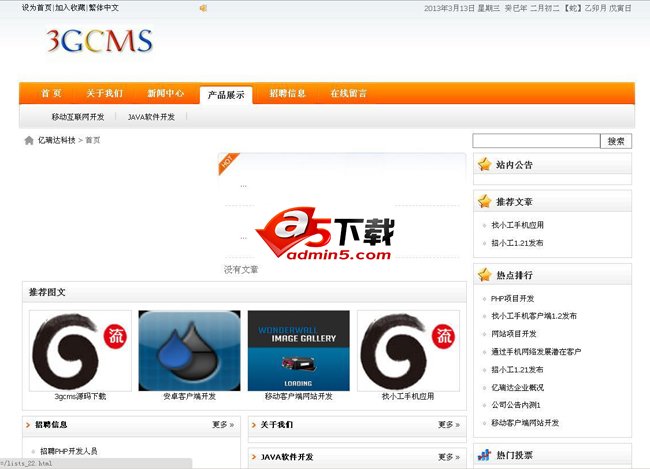The image size is (650, 469).
Task: Click the Wonderwall Image Gallery thumbnail
Action: 298,351
